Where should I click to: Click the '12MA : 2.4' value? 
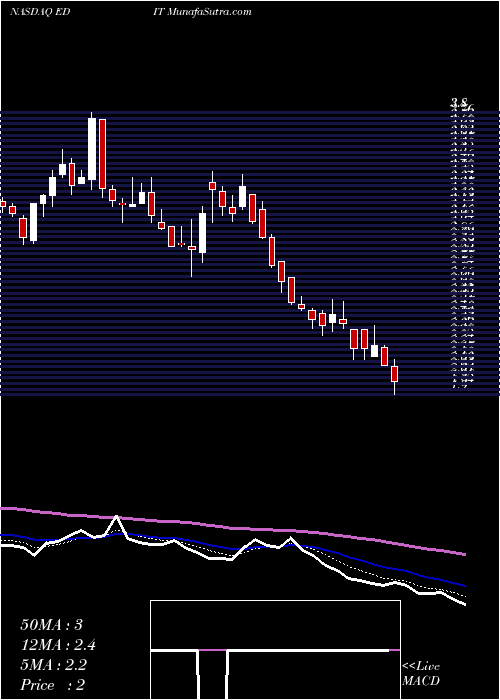point(58,645)
